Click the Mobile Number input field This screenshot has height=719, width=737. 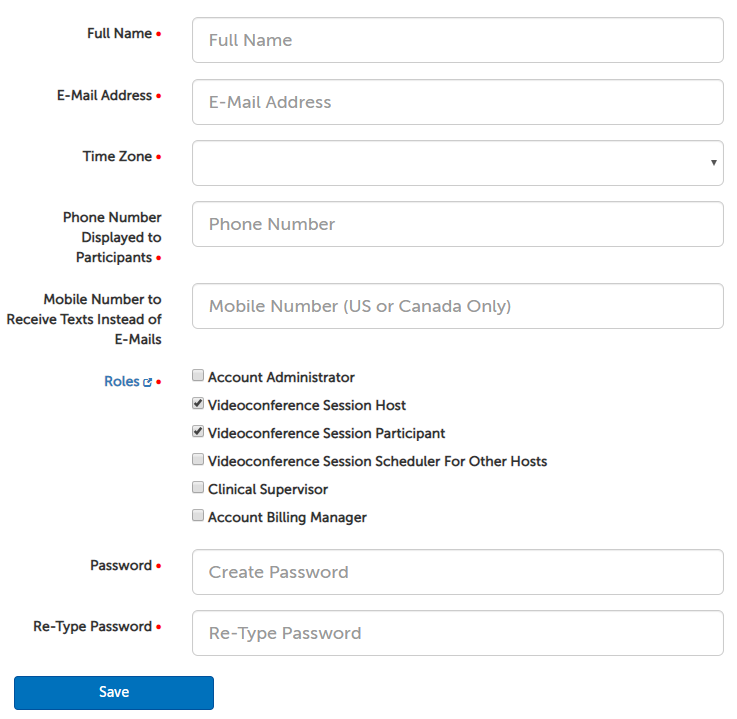click(457, 306)
